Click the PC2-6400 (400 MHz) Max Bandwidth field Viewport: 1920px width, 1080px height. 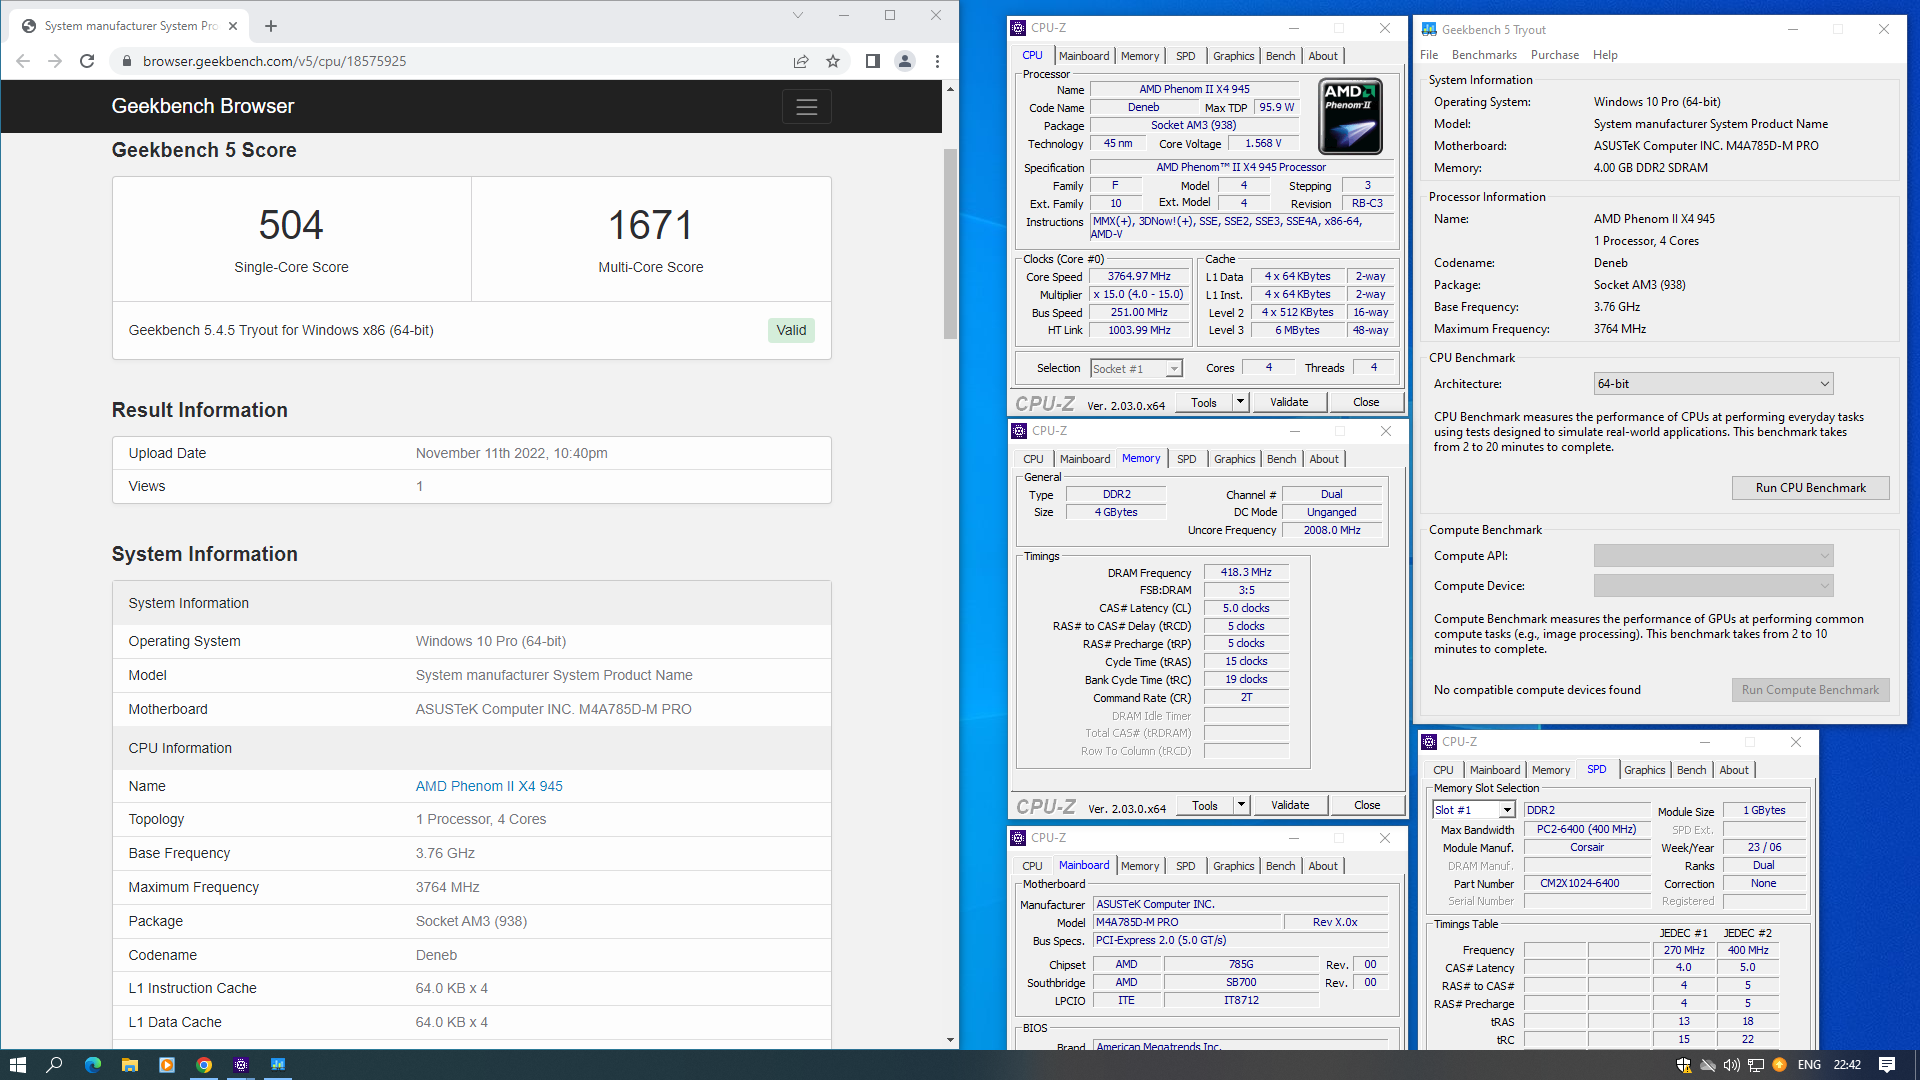[x=1586, y=830]
